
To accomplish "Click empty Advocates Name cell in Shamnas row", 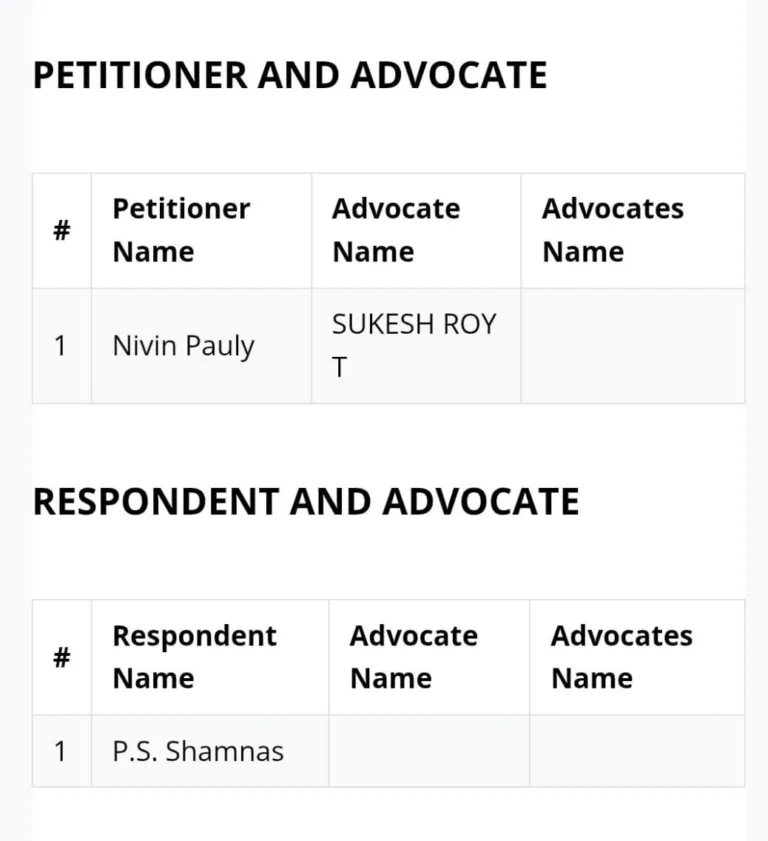I will [x=637, y=751].
